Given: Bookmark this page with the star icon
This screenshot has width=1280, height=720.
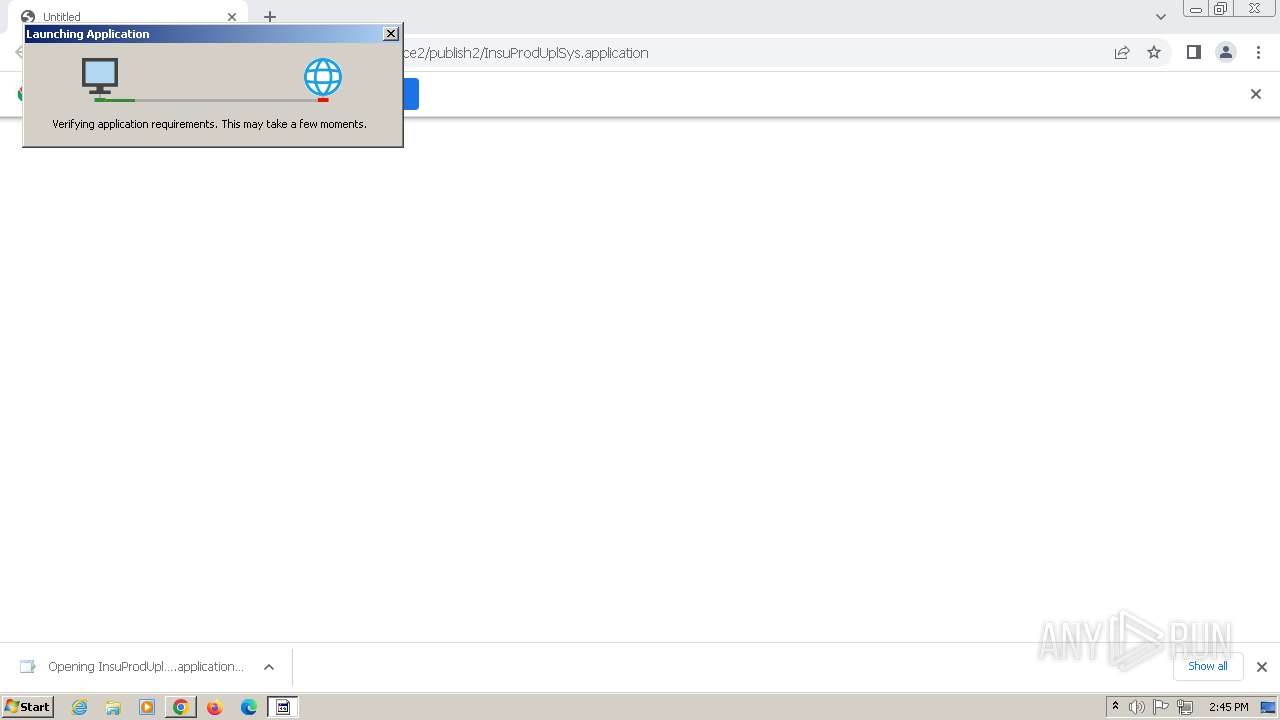Looking at the screenshot, I should point(1154,53).
